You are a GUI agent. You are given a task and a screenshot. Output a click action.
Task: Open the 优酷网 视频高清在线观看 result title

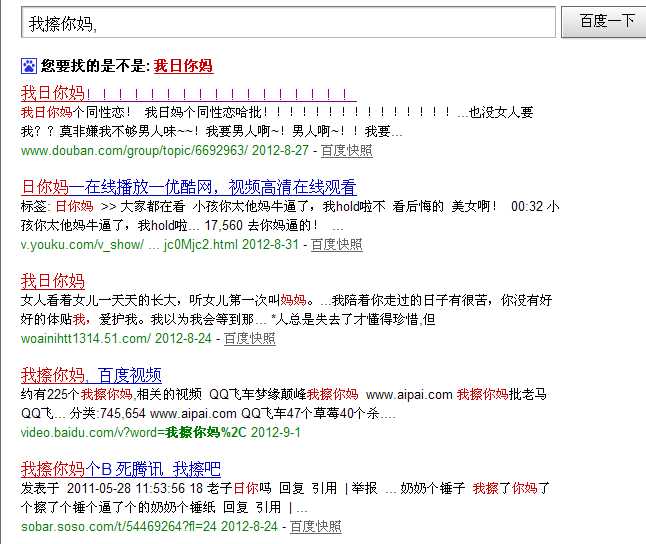pos(188,187)
